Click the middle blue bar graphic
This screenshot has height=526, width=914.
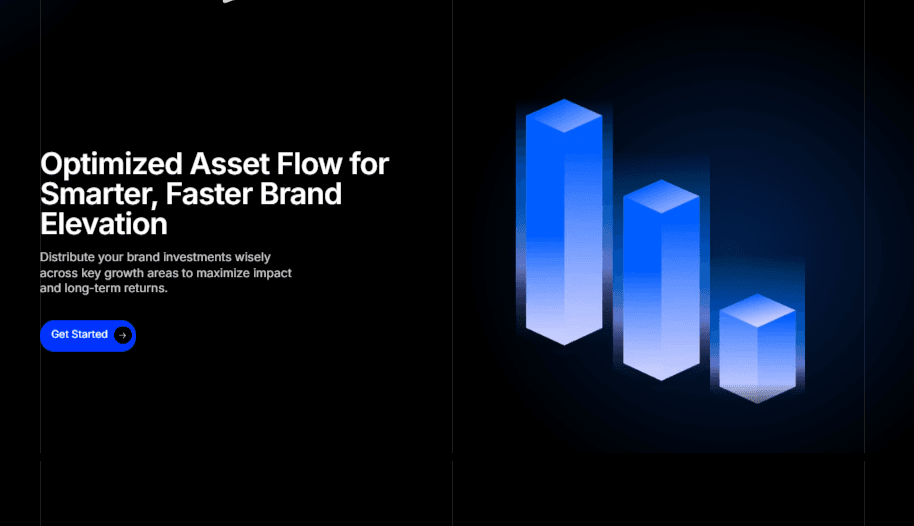click(x=661, y=280)
